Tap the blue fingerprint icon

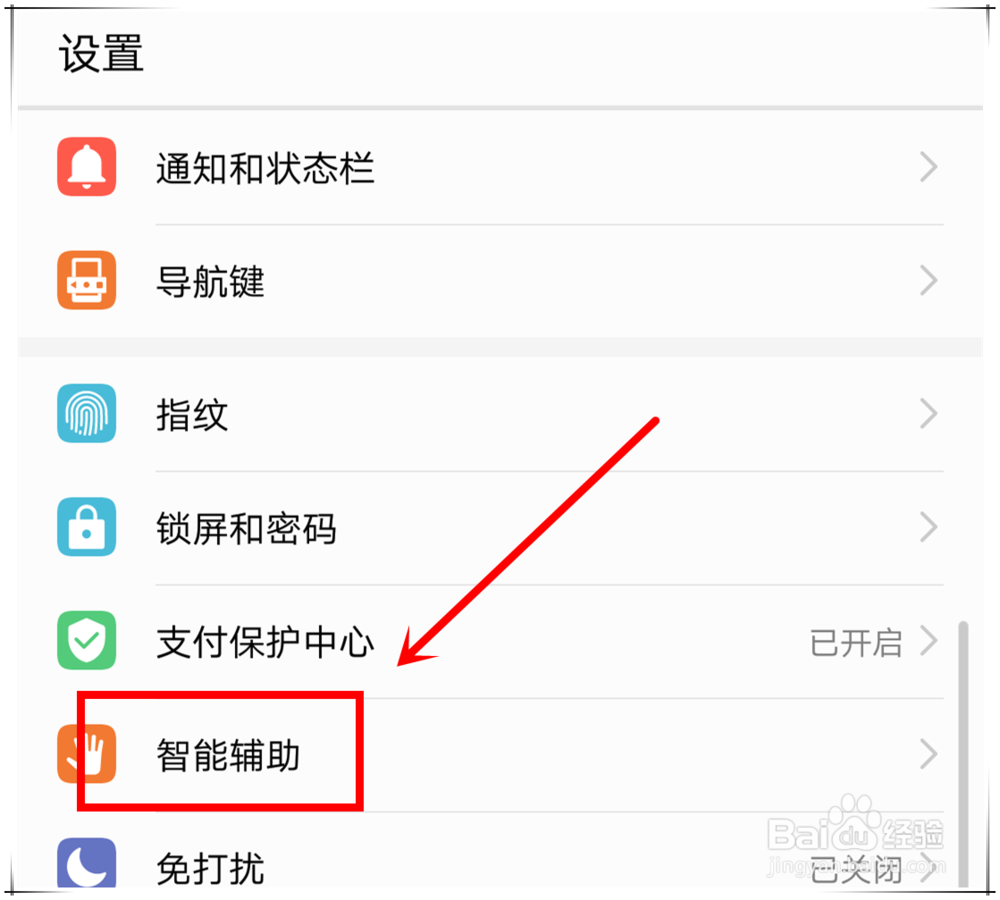87,413
